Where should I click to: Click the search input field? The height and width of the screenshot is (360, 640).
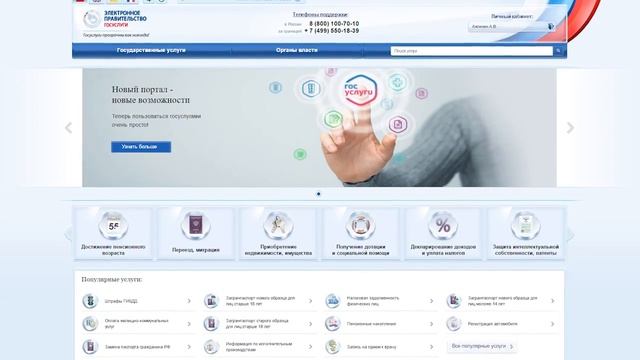tap(471, 51)
